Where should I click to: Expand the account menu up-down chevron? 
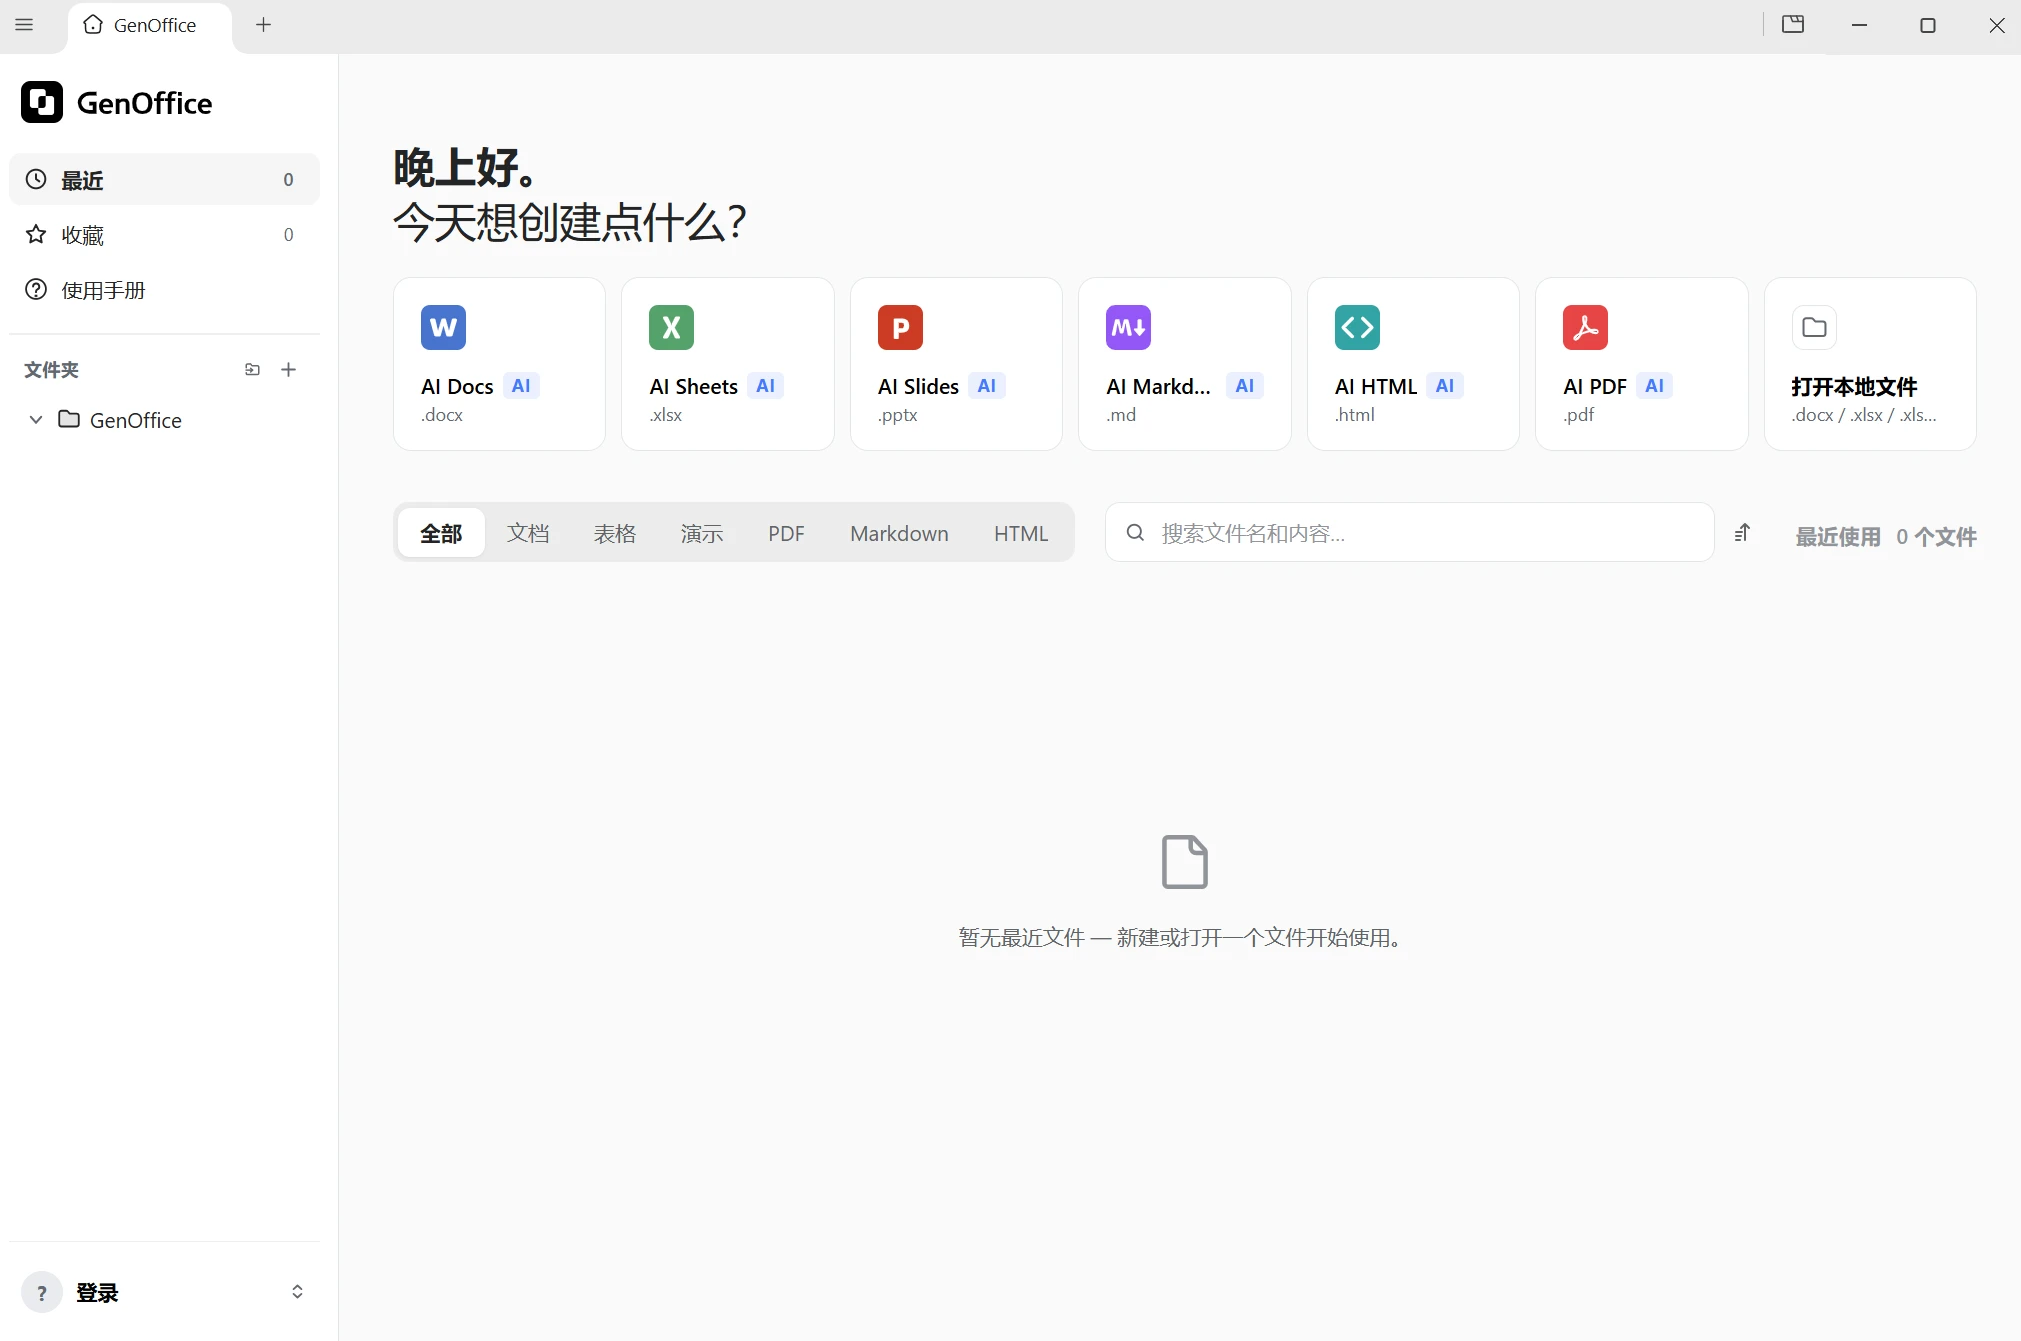click(297, 1292)
